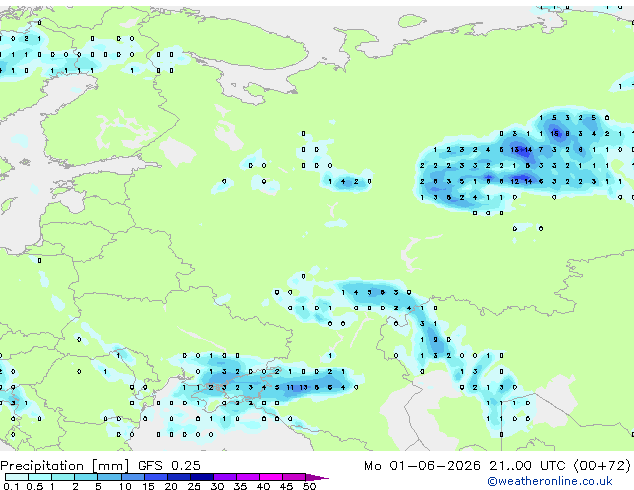
Task: Click the 35–40 mm legend color swatch
Action: tap(248, 477)
